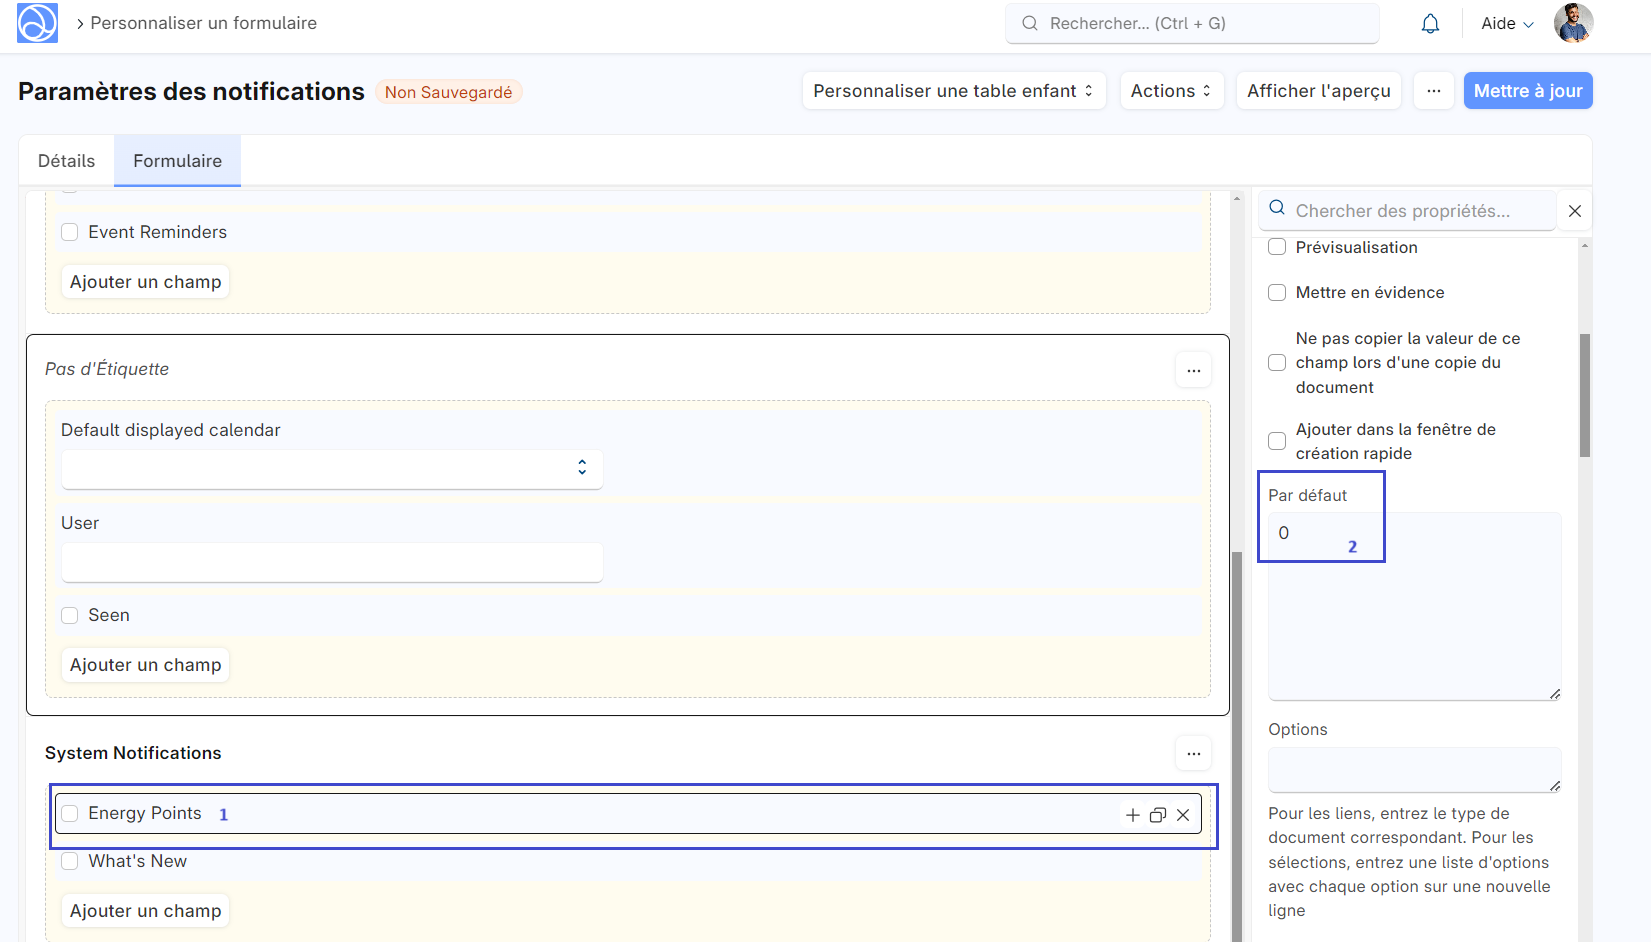Add a field with the plus icon on Energy Points

tap(1132, 814)
